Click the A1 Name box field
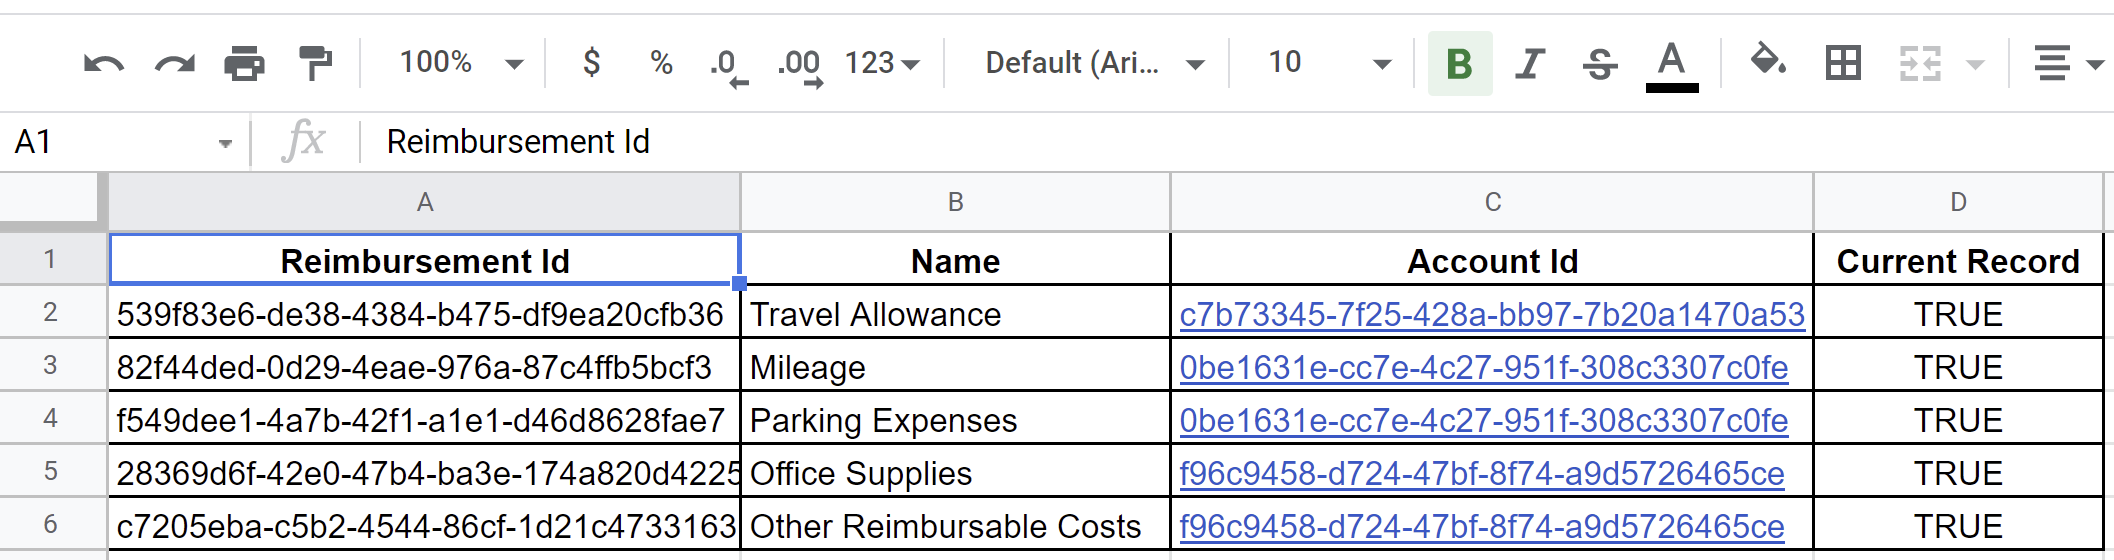 (x=110, y=142)
